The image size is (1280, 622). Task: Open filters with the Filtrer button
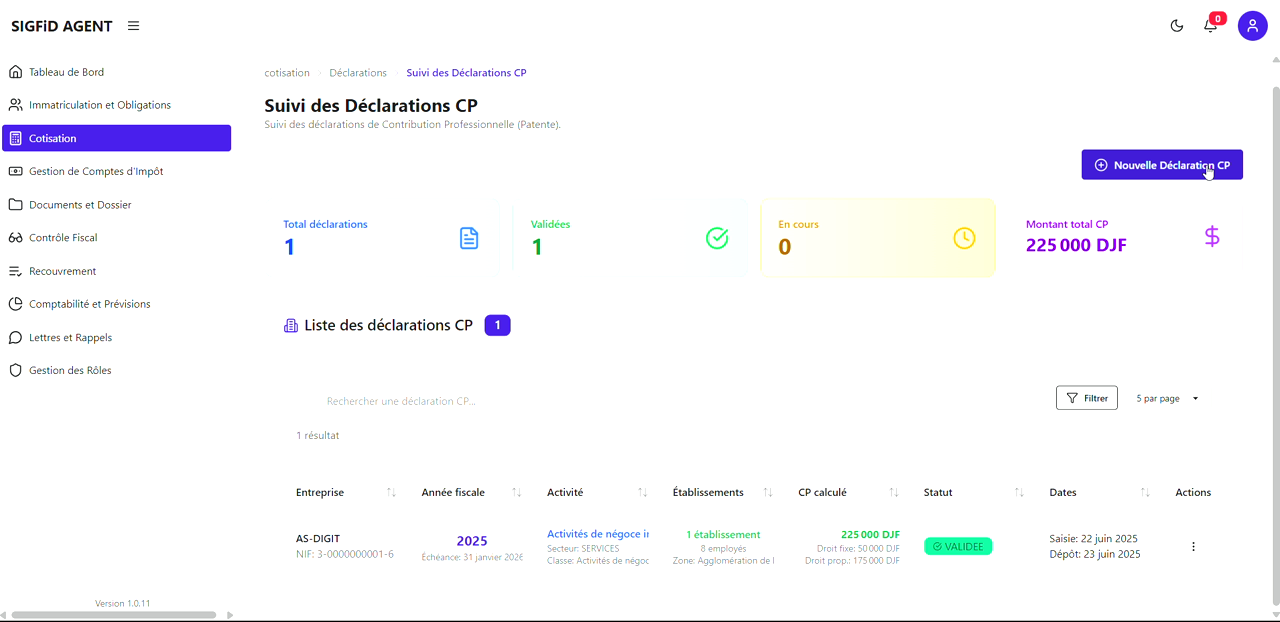click(x=1087, y=397)
